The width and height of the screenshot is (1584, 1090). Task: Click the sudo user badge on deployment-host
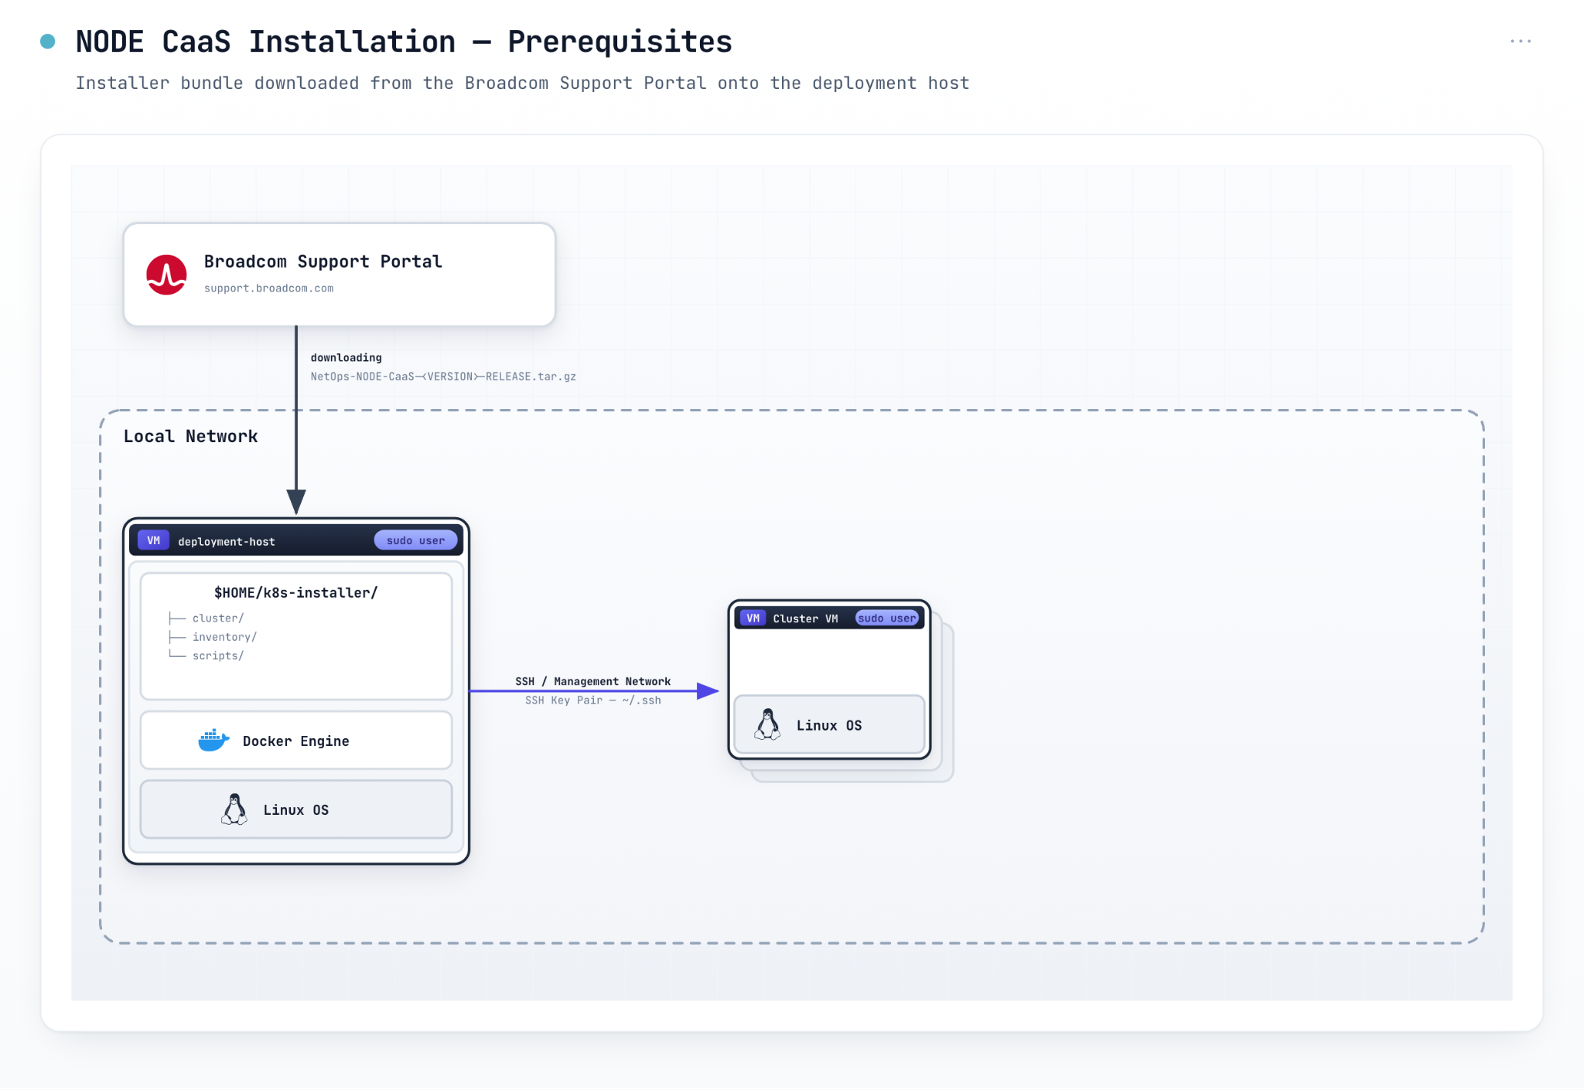pyautogui.click(x=415, y=540)
